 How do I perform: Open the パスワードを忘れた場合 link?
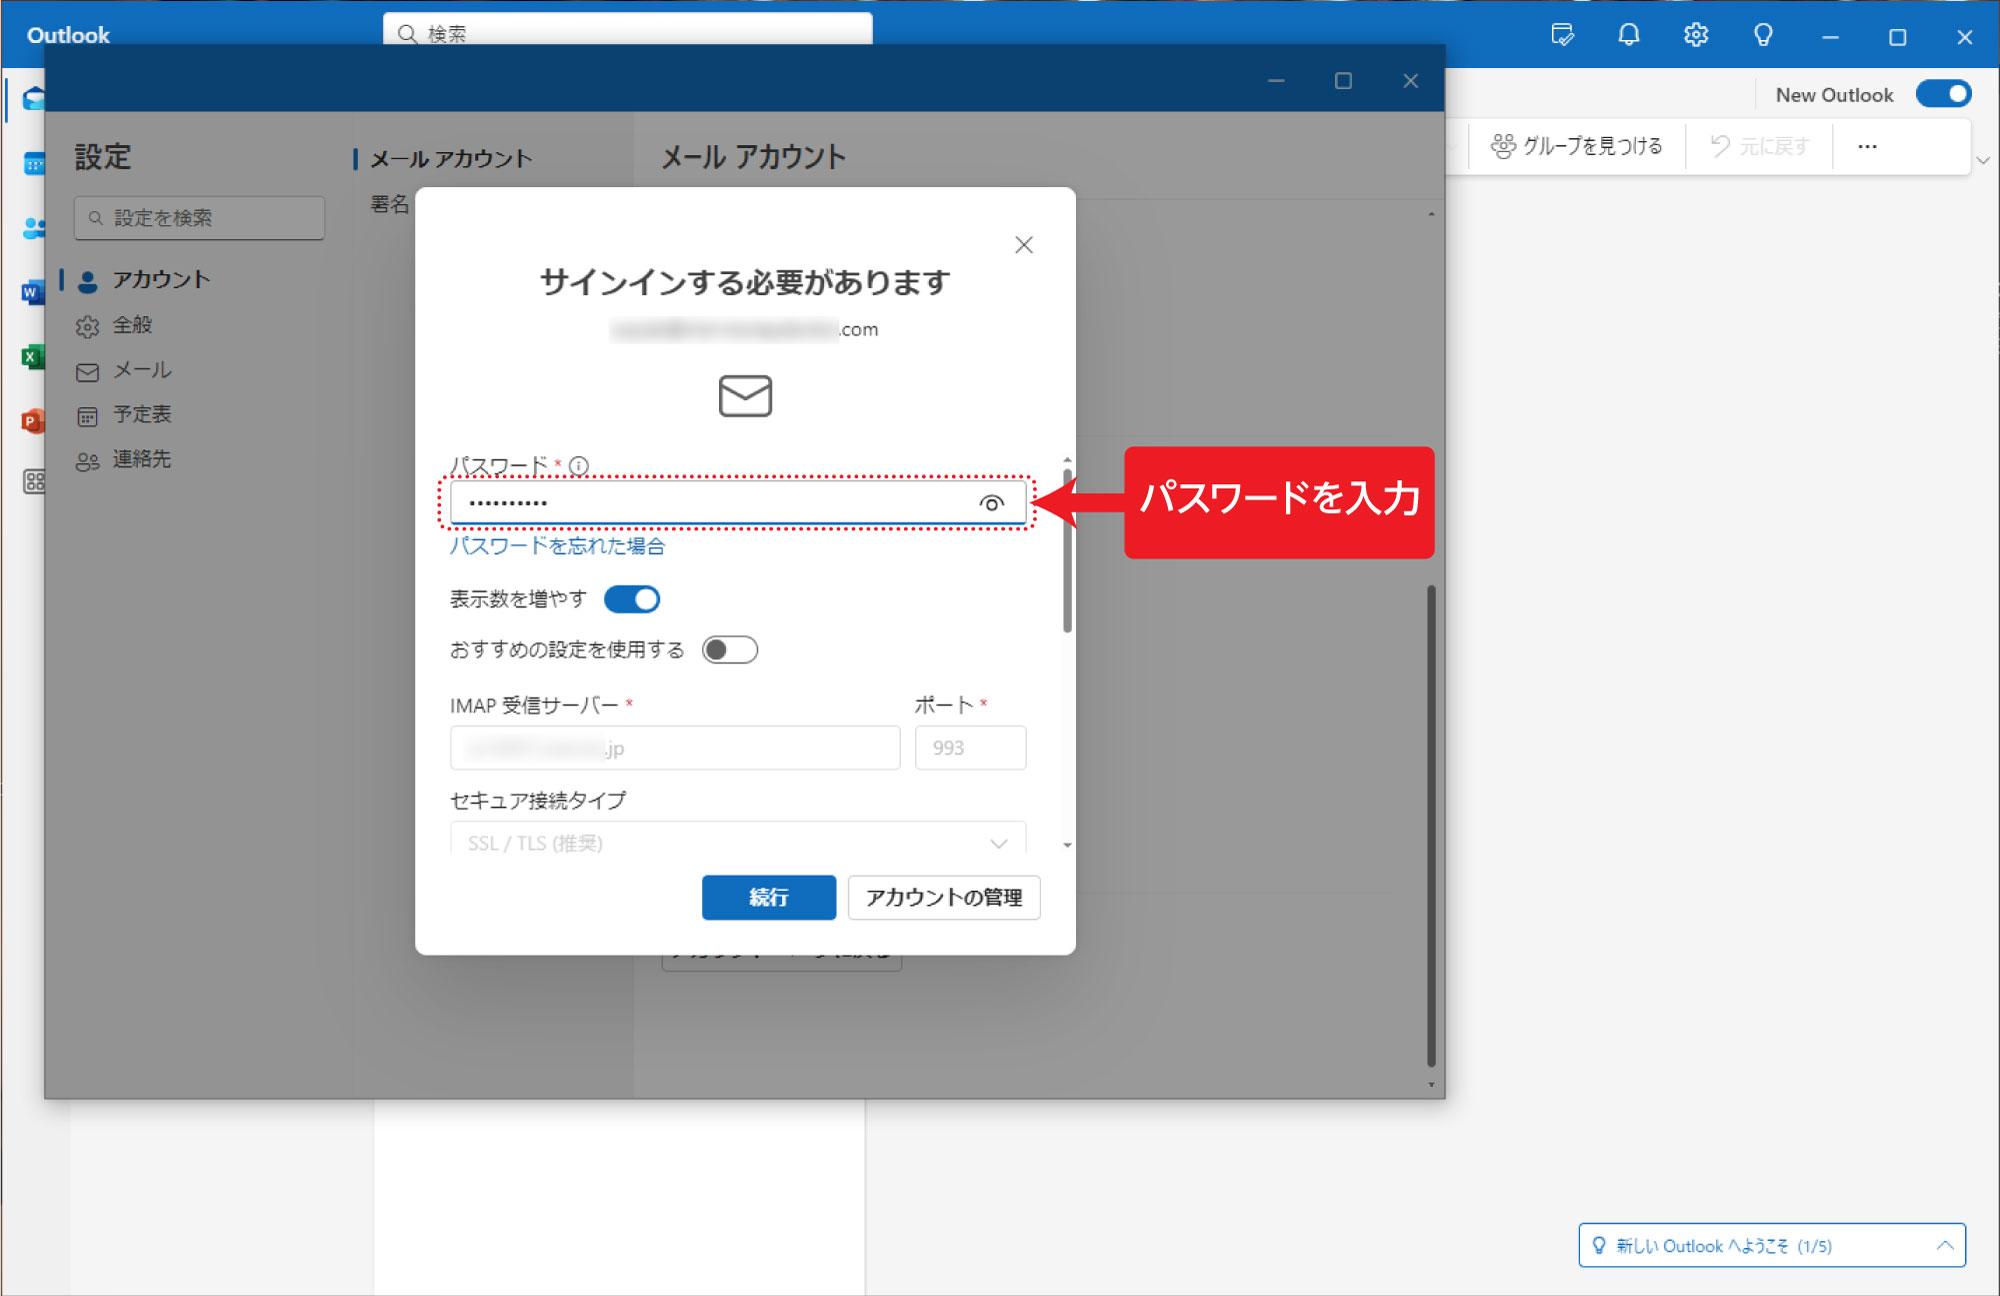click(x=558, y=547)
